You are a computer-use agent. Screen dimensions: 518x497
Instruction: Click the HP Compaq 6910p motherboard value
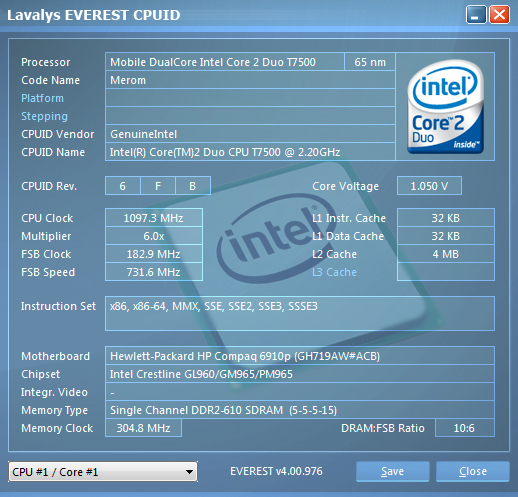click(300, 356)
